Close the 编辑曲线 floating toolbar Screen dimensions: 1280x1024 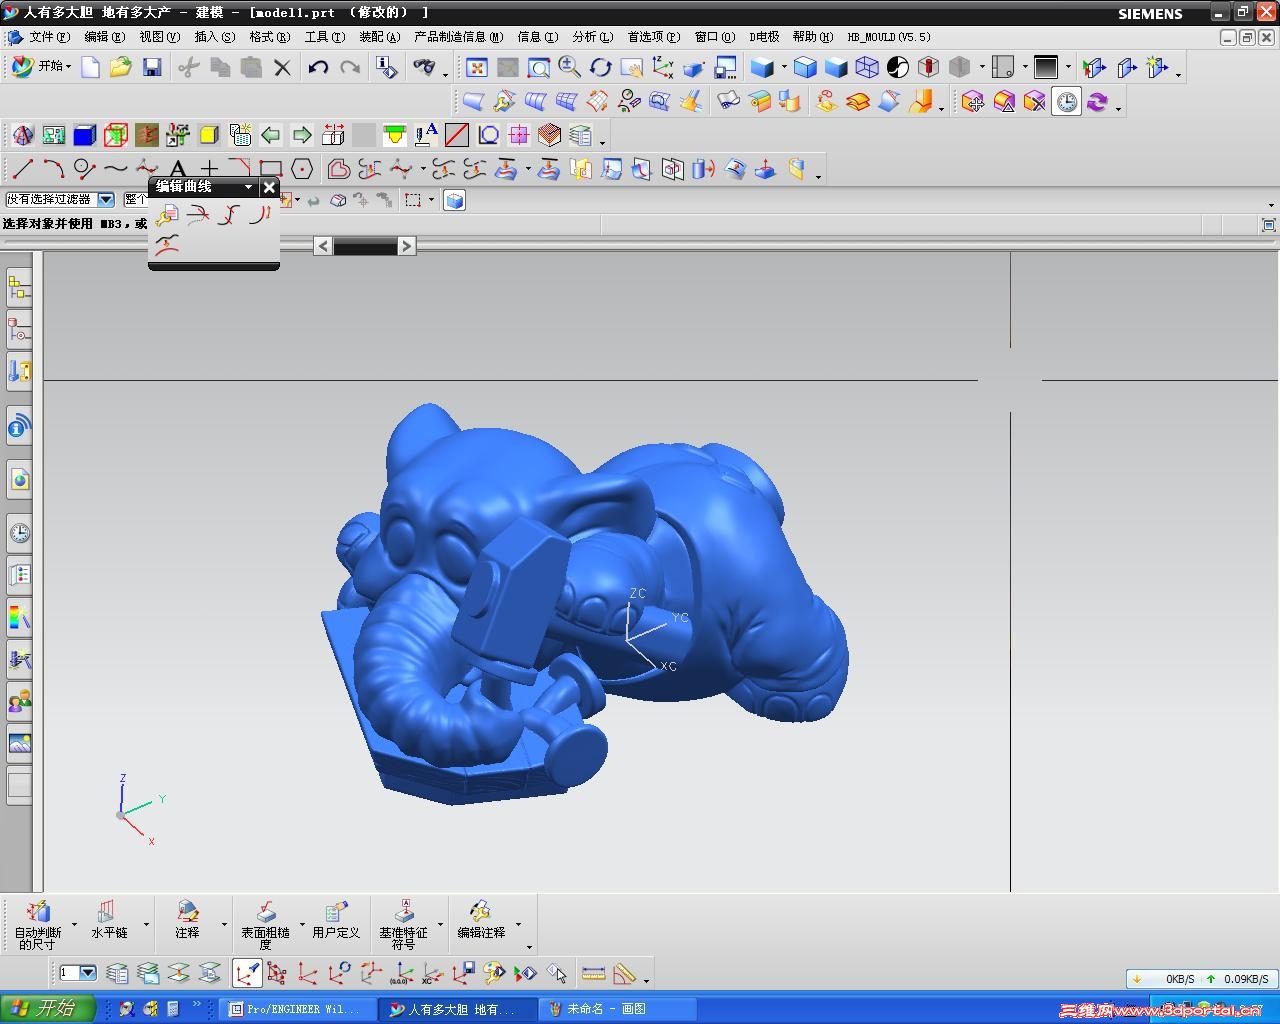(269, 187)
